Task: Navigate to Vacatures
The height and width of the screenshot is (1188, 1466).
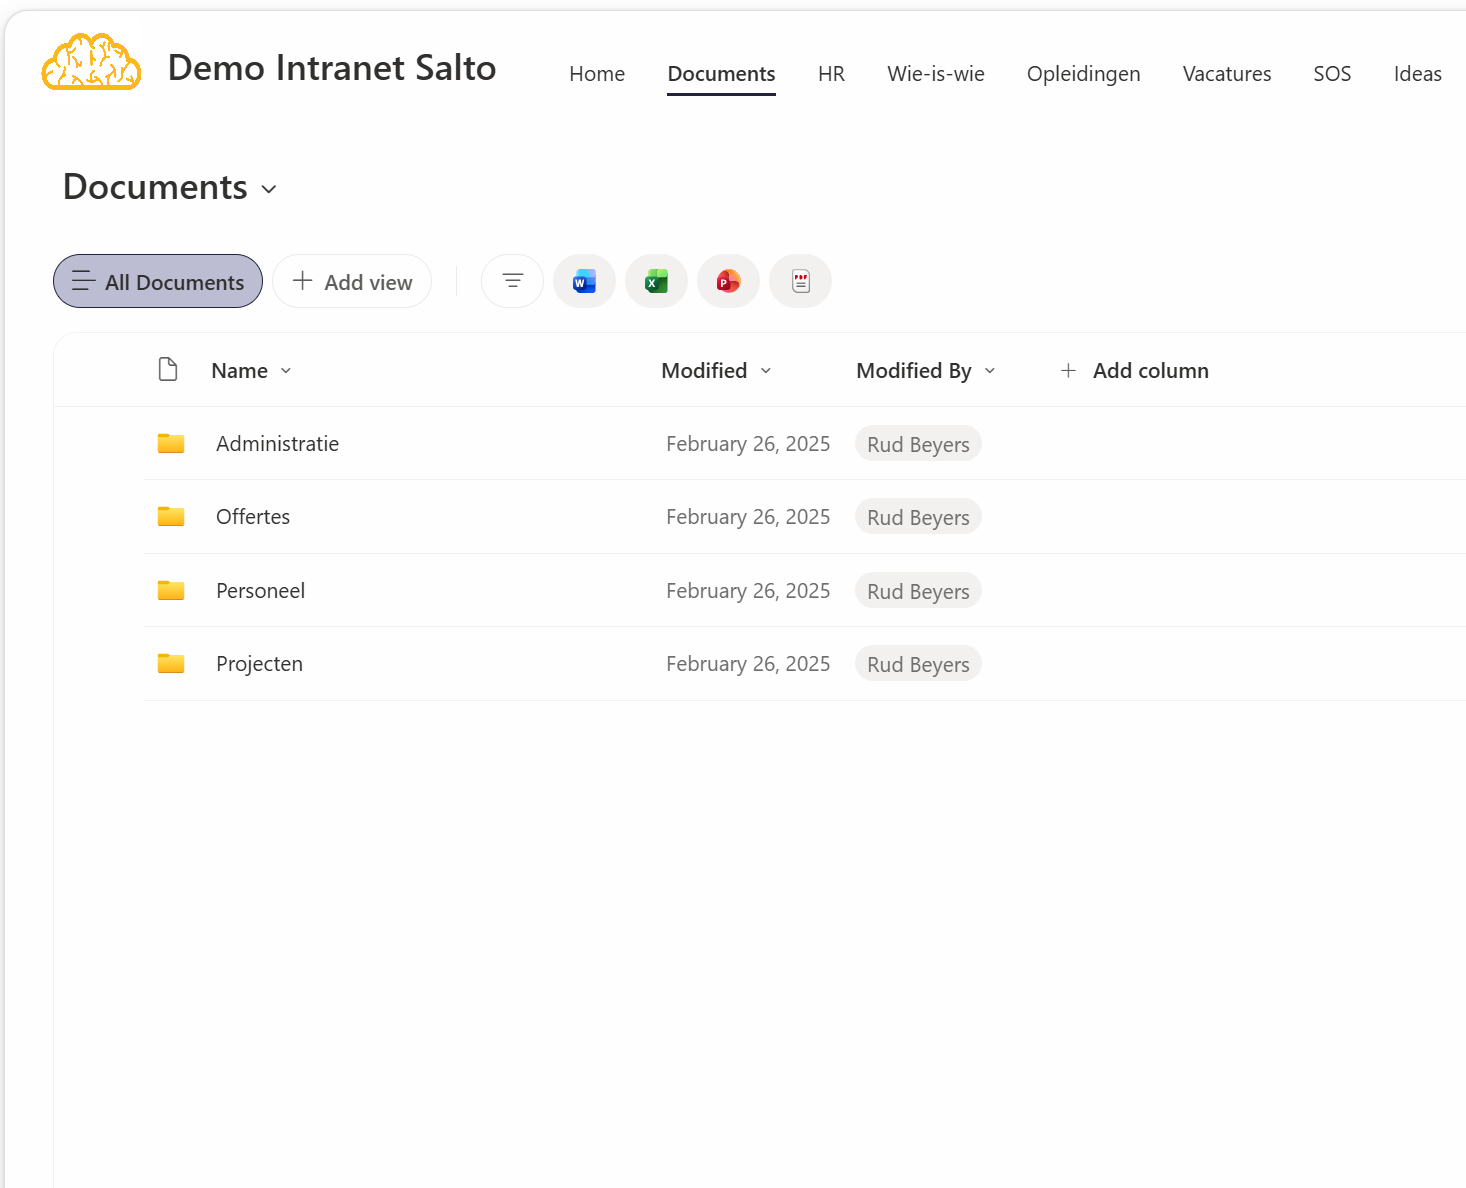Action: [1227, 74]
